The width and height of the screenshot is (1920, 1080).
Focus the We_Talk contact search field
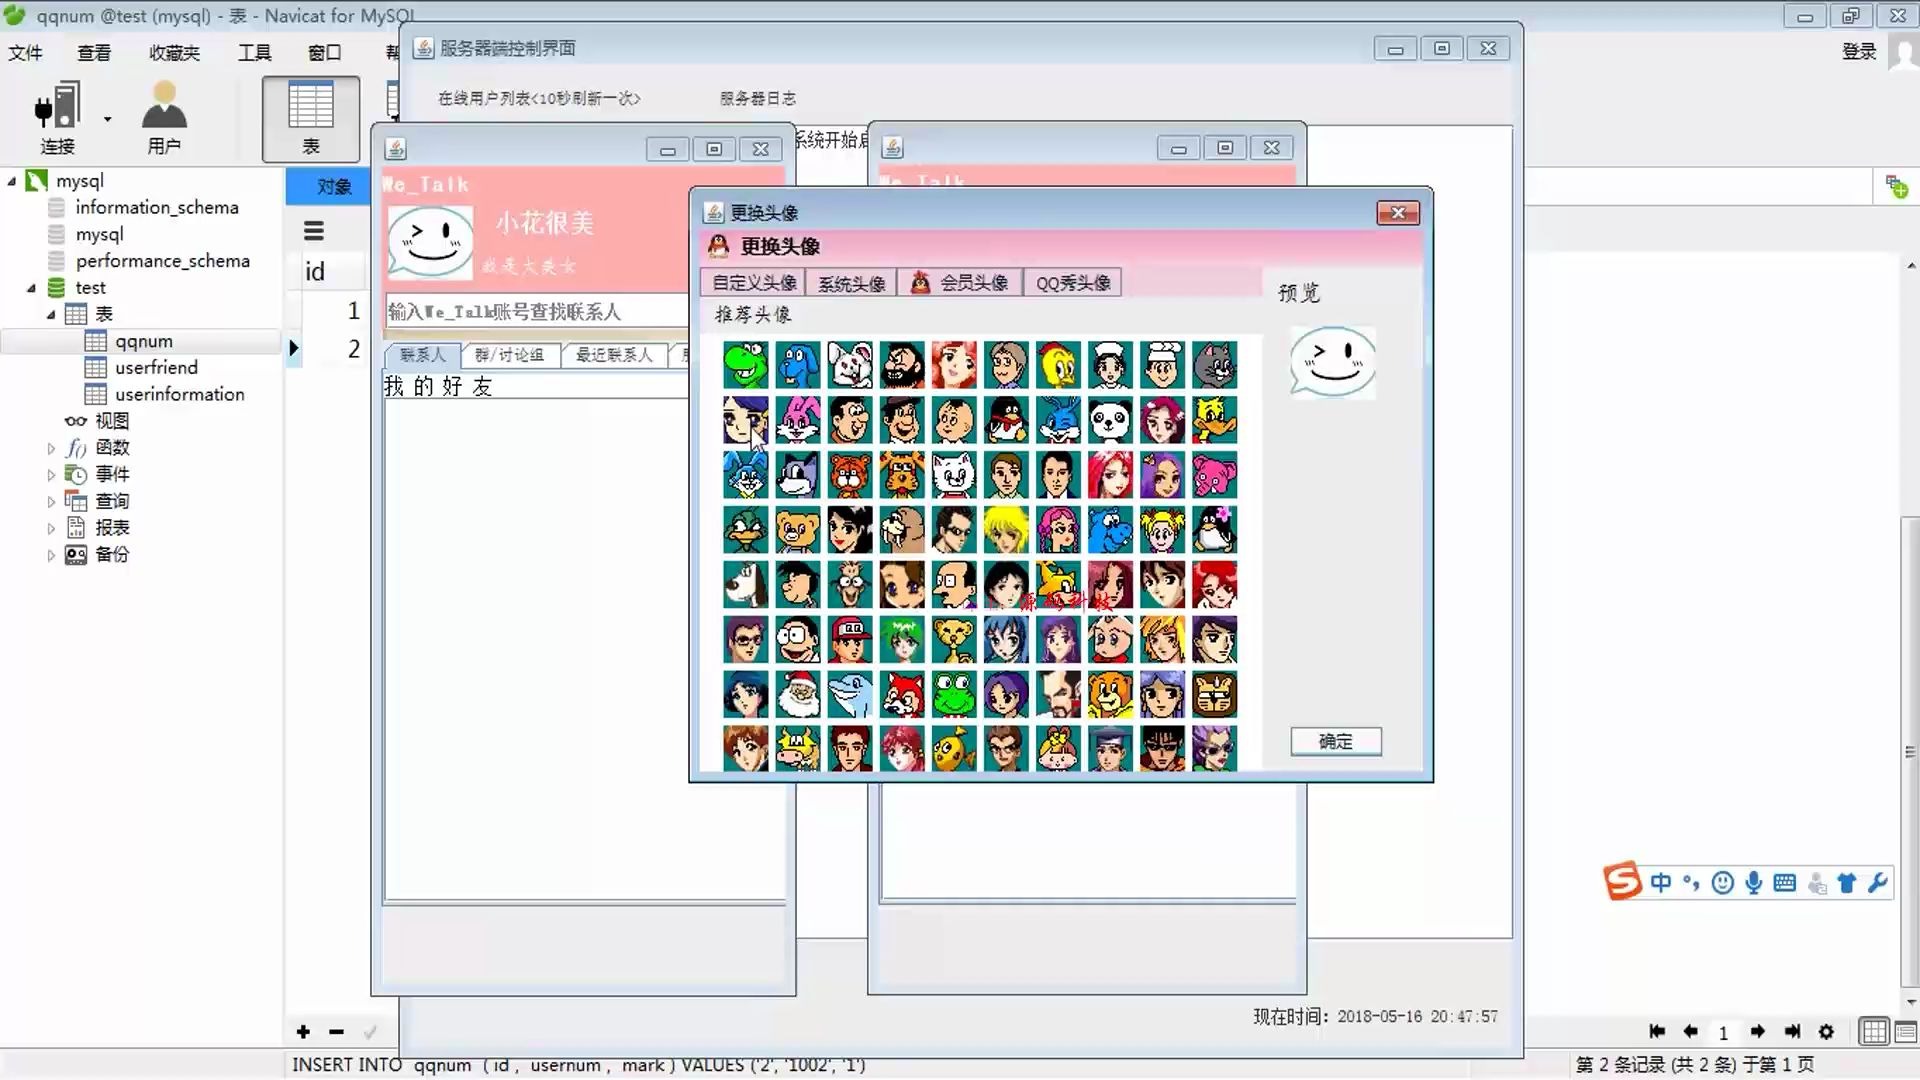(x=536, y=312)
